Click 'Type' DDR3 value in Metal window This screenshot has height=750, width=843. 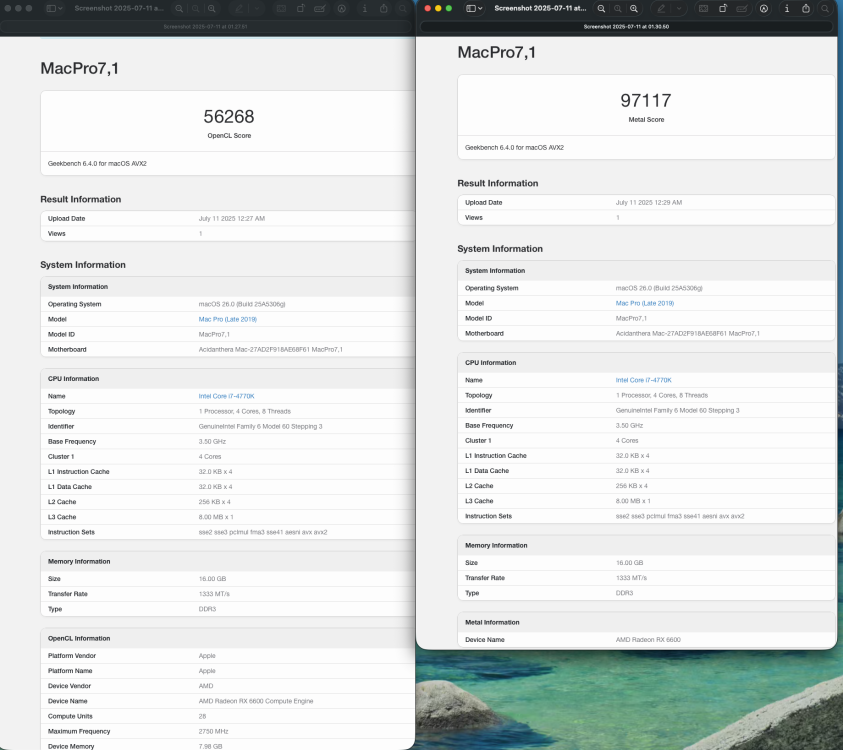624,593
